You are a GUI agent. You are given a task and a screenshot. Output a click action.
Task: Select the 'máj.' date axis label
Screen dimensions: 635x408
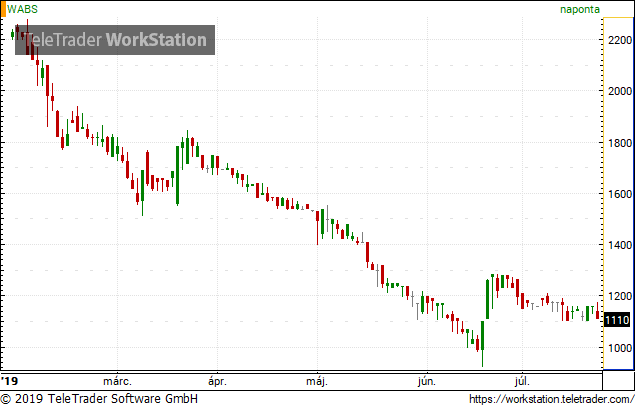[317, 381]
